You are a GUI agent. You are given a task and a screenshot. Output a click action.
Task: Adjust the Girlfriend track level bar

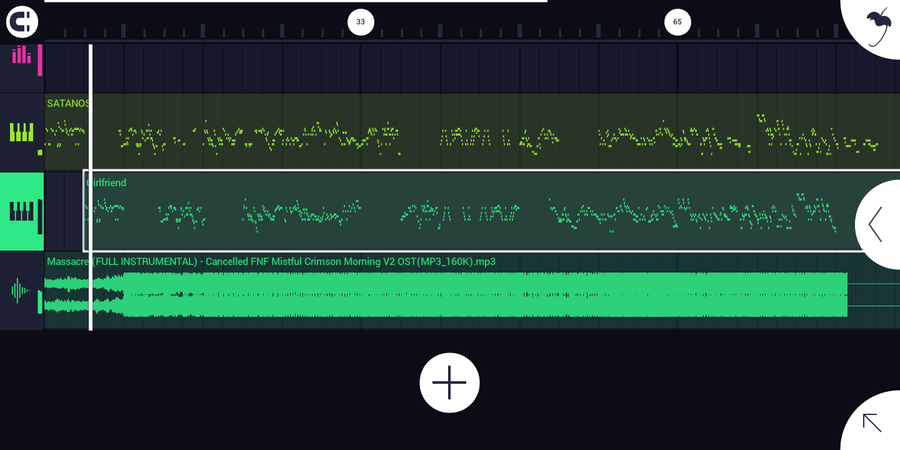click(40, 216)
